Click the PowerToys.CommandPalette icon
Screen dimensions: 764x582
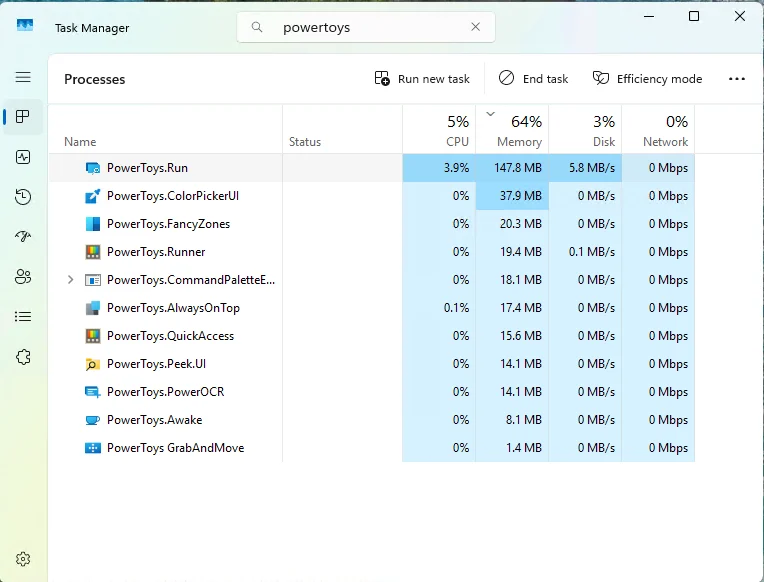click(93, 280)
